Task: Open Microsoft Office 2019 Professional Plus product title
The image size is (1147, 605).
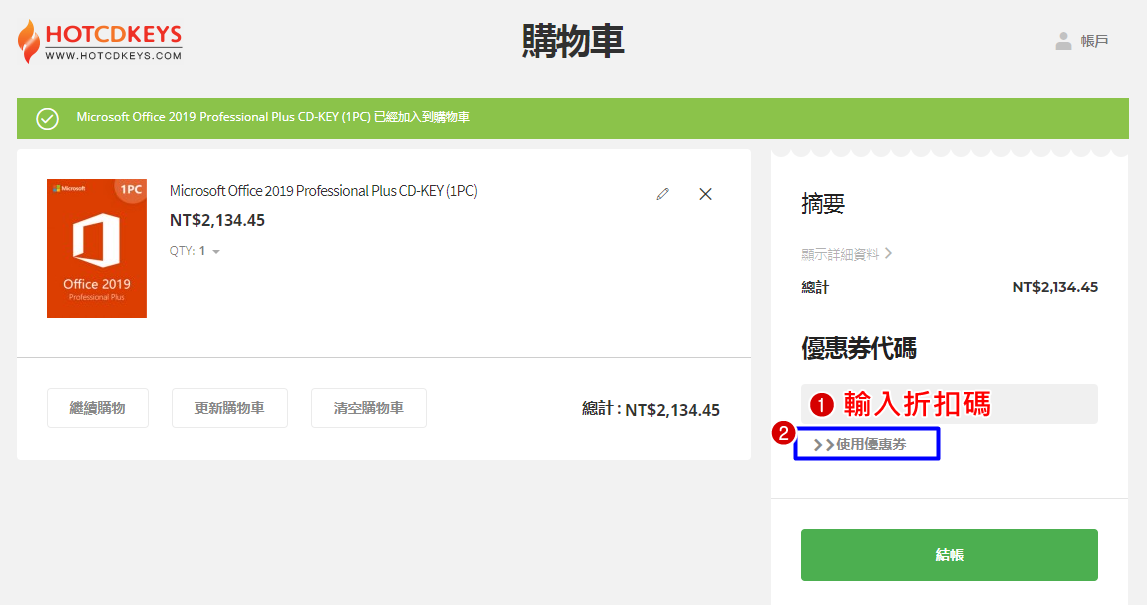Action: [x=323, y=191]
